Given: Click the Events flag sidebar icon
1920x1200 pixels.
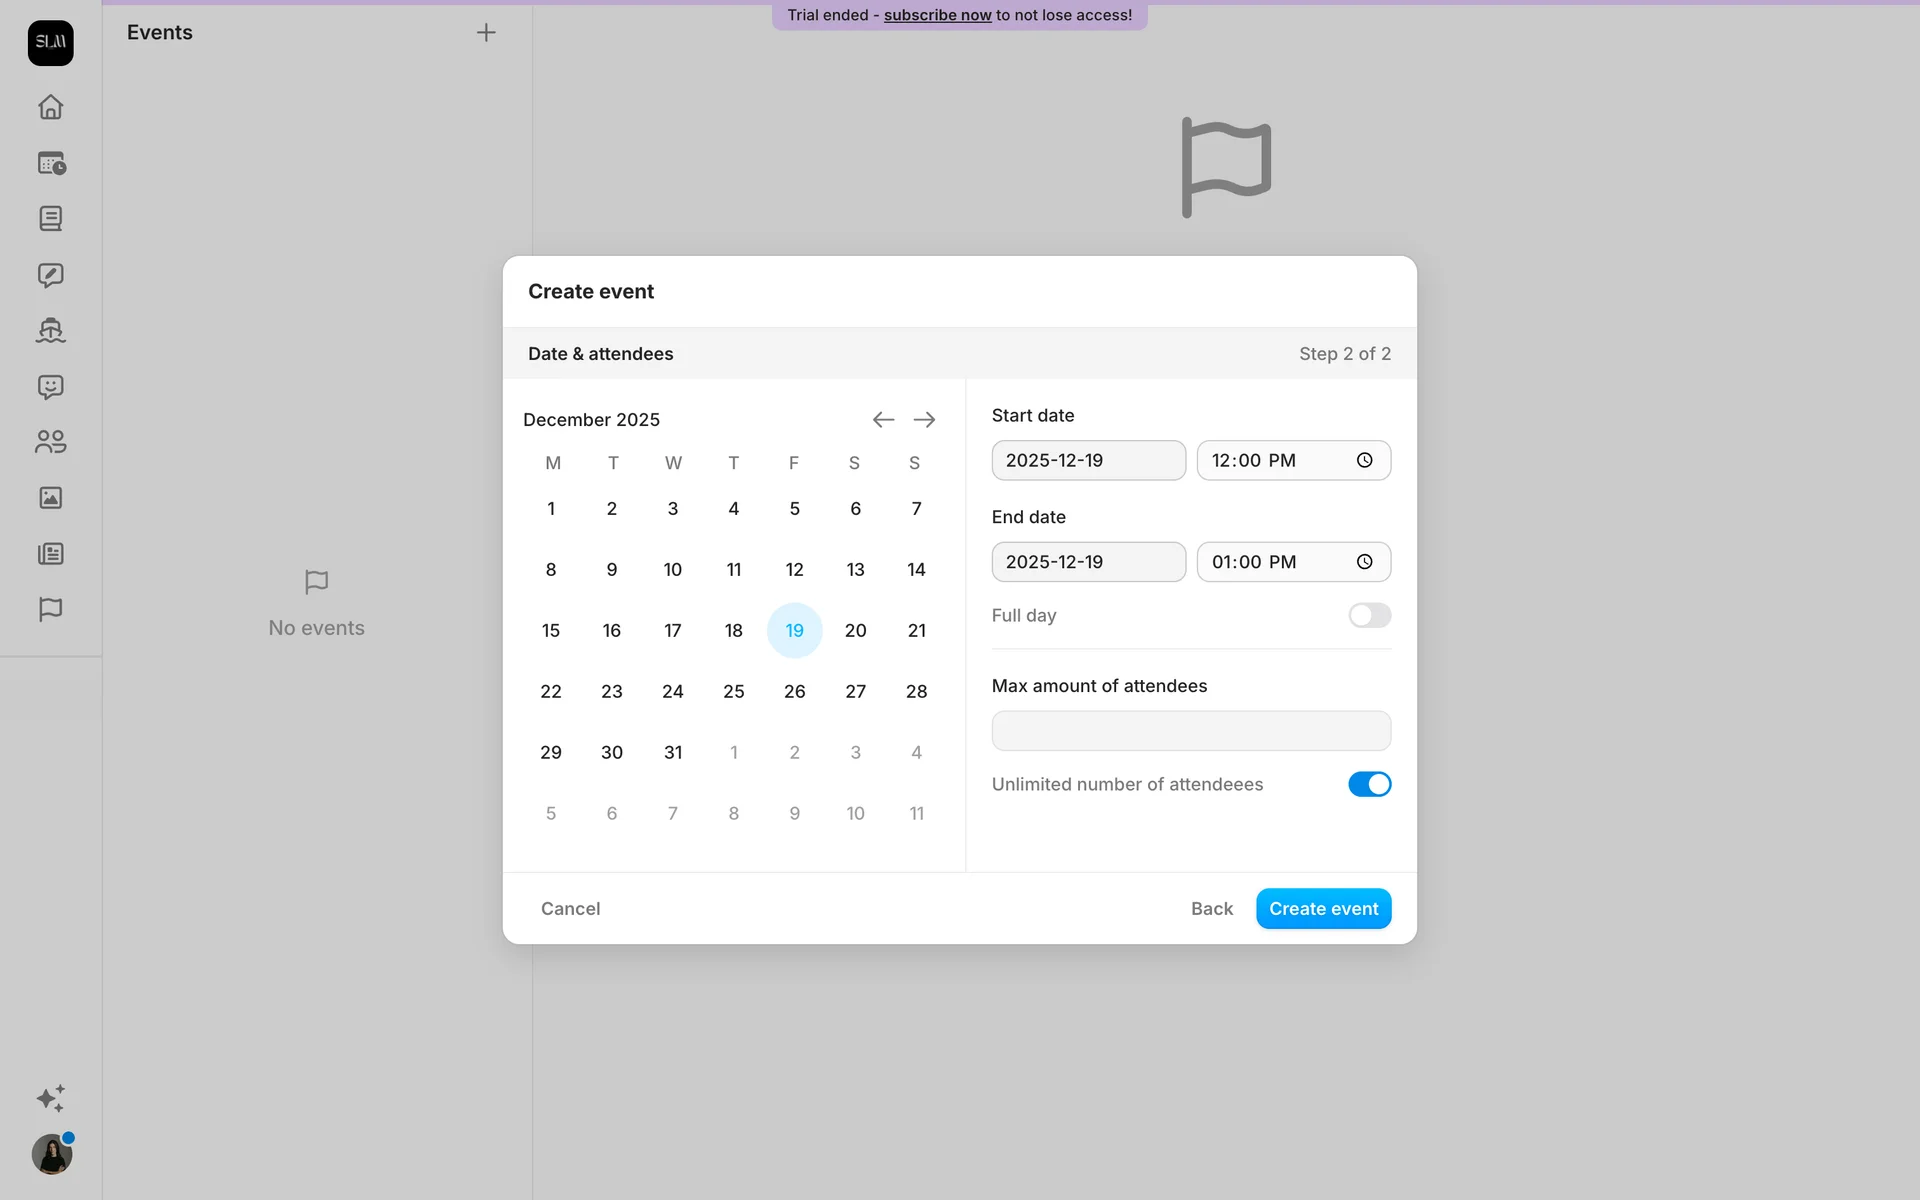Looking at the screenshot, I should coord(50,609).
